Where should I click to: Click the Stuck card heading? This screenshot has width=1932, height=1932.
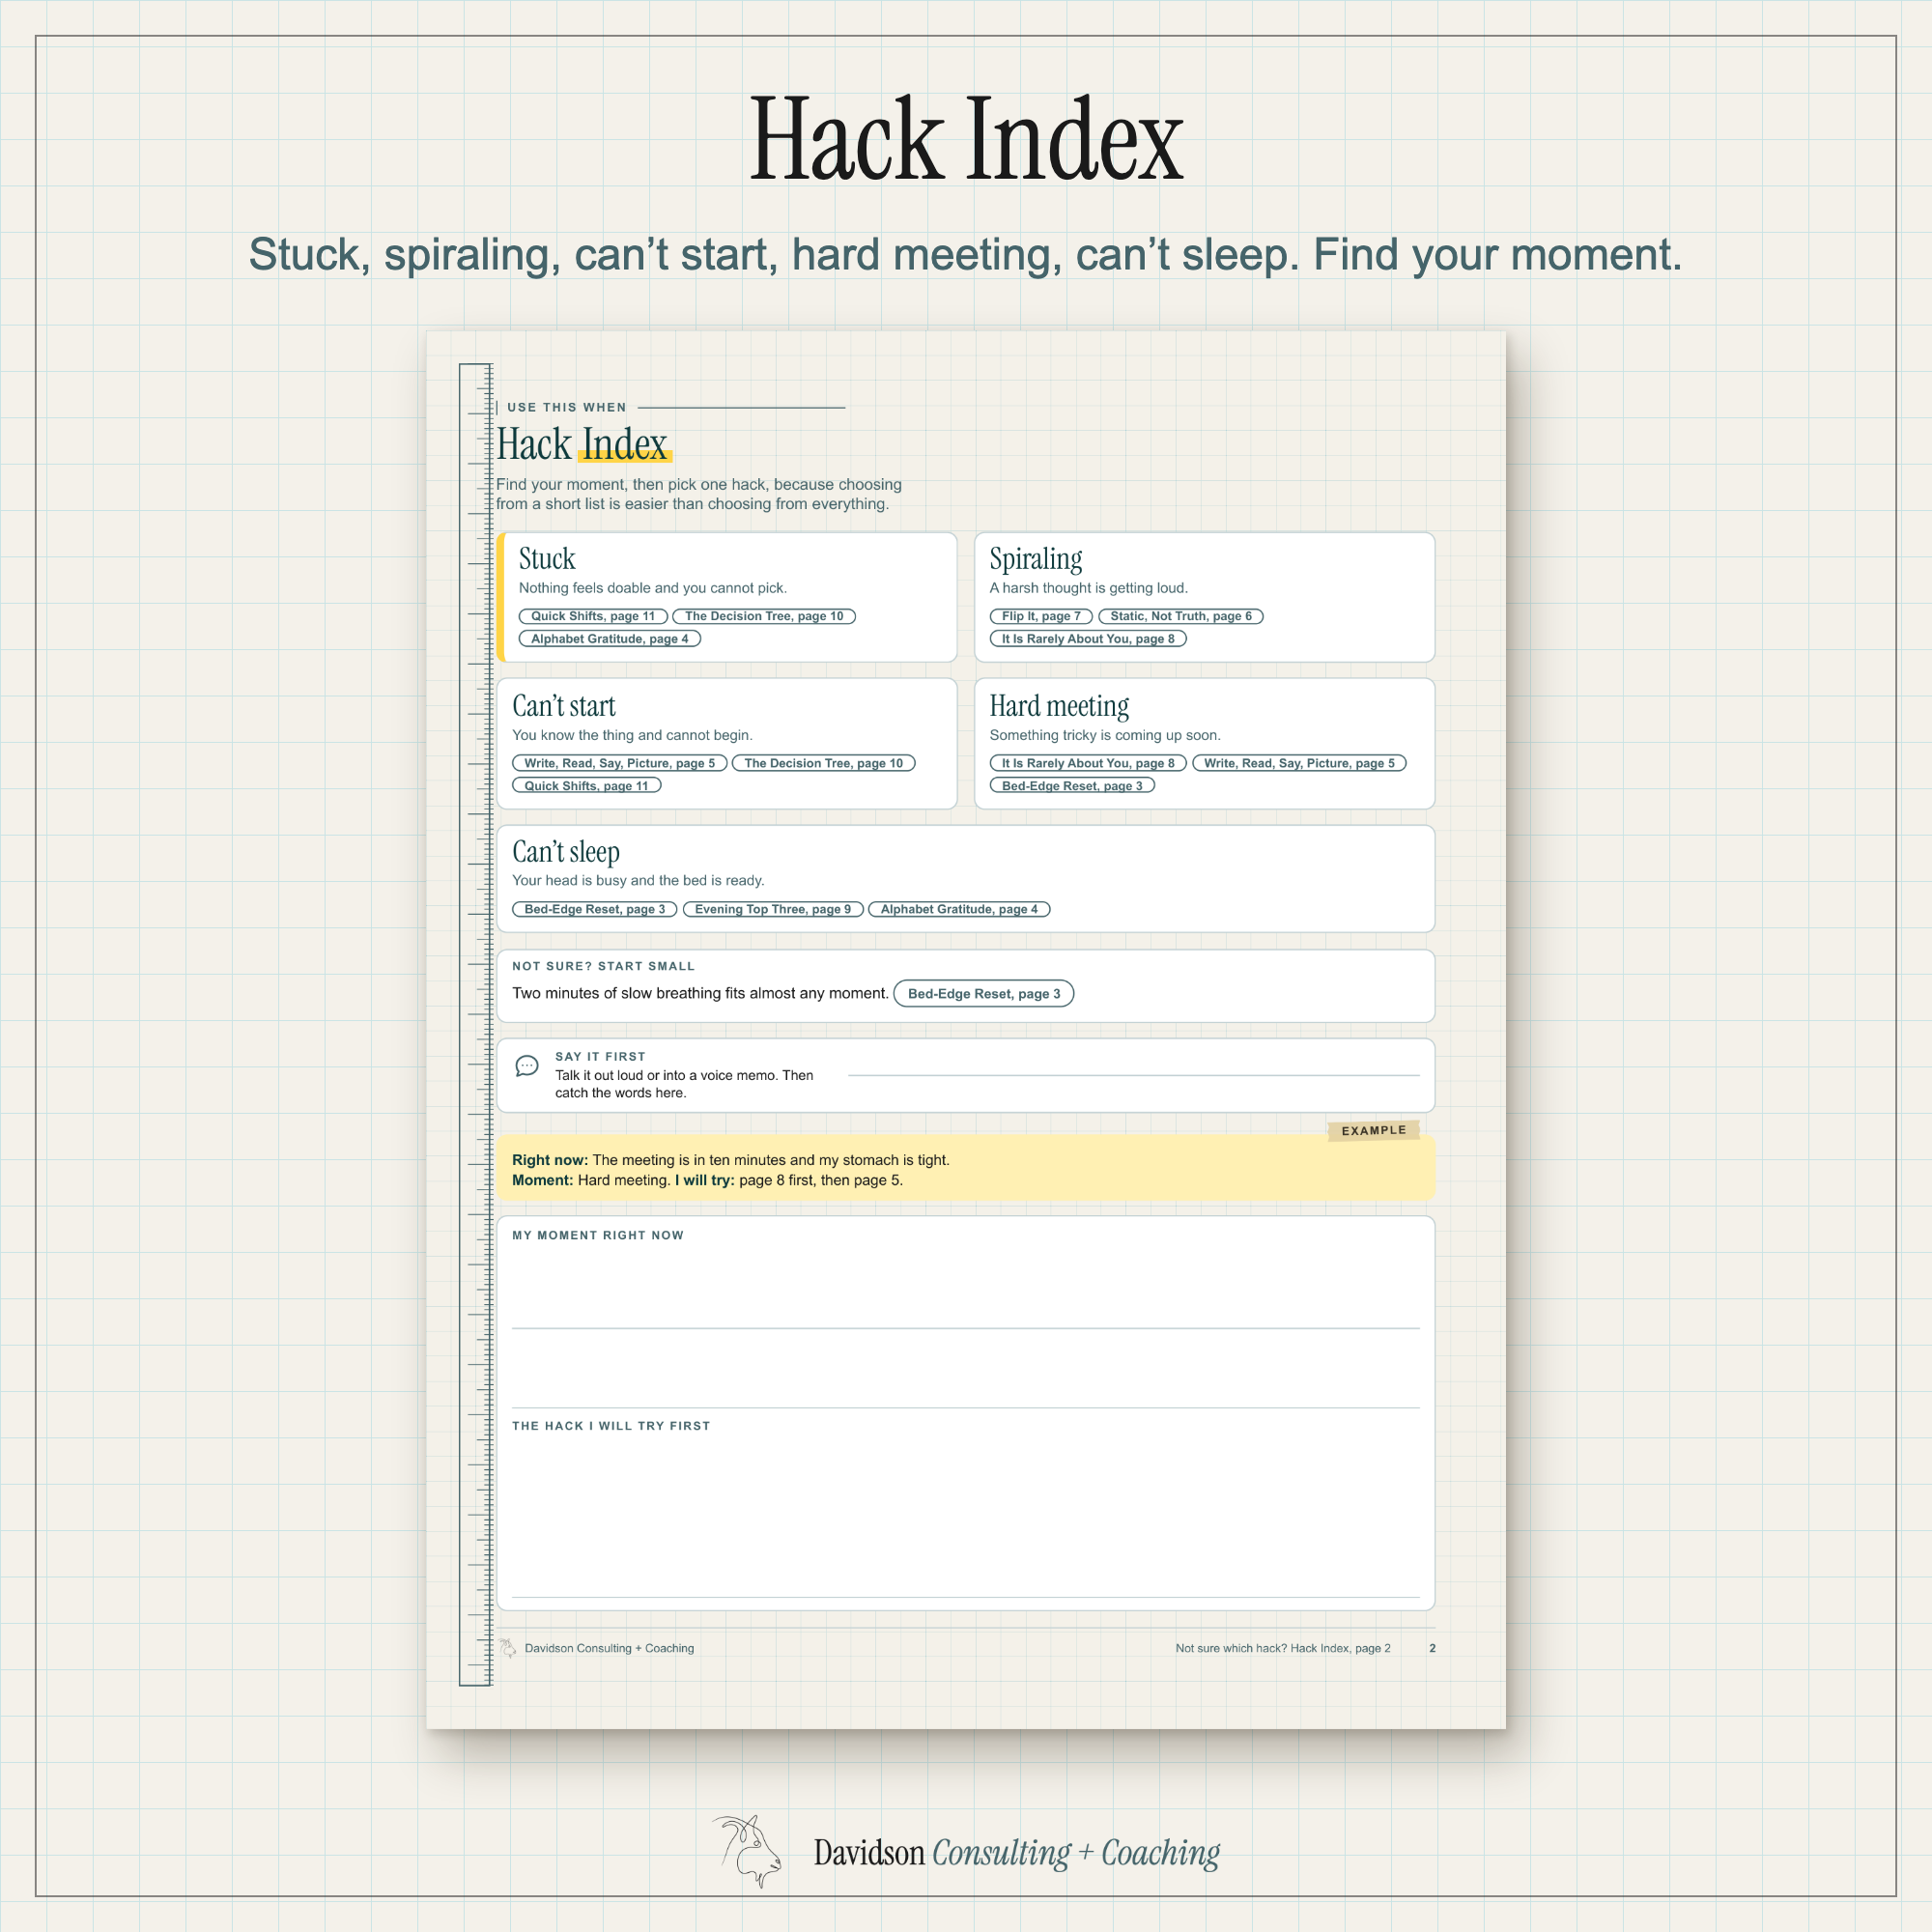[547, 559]
